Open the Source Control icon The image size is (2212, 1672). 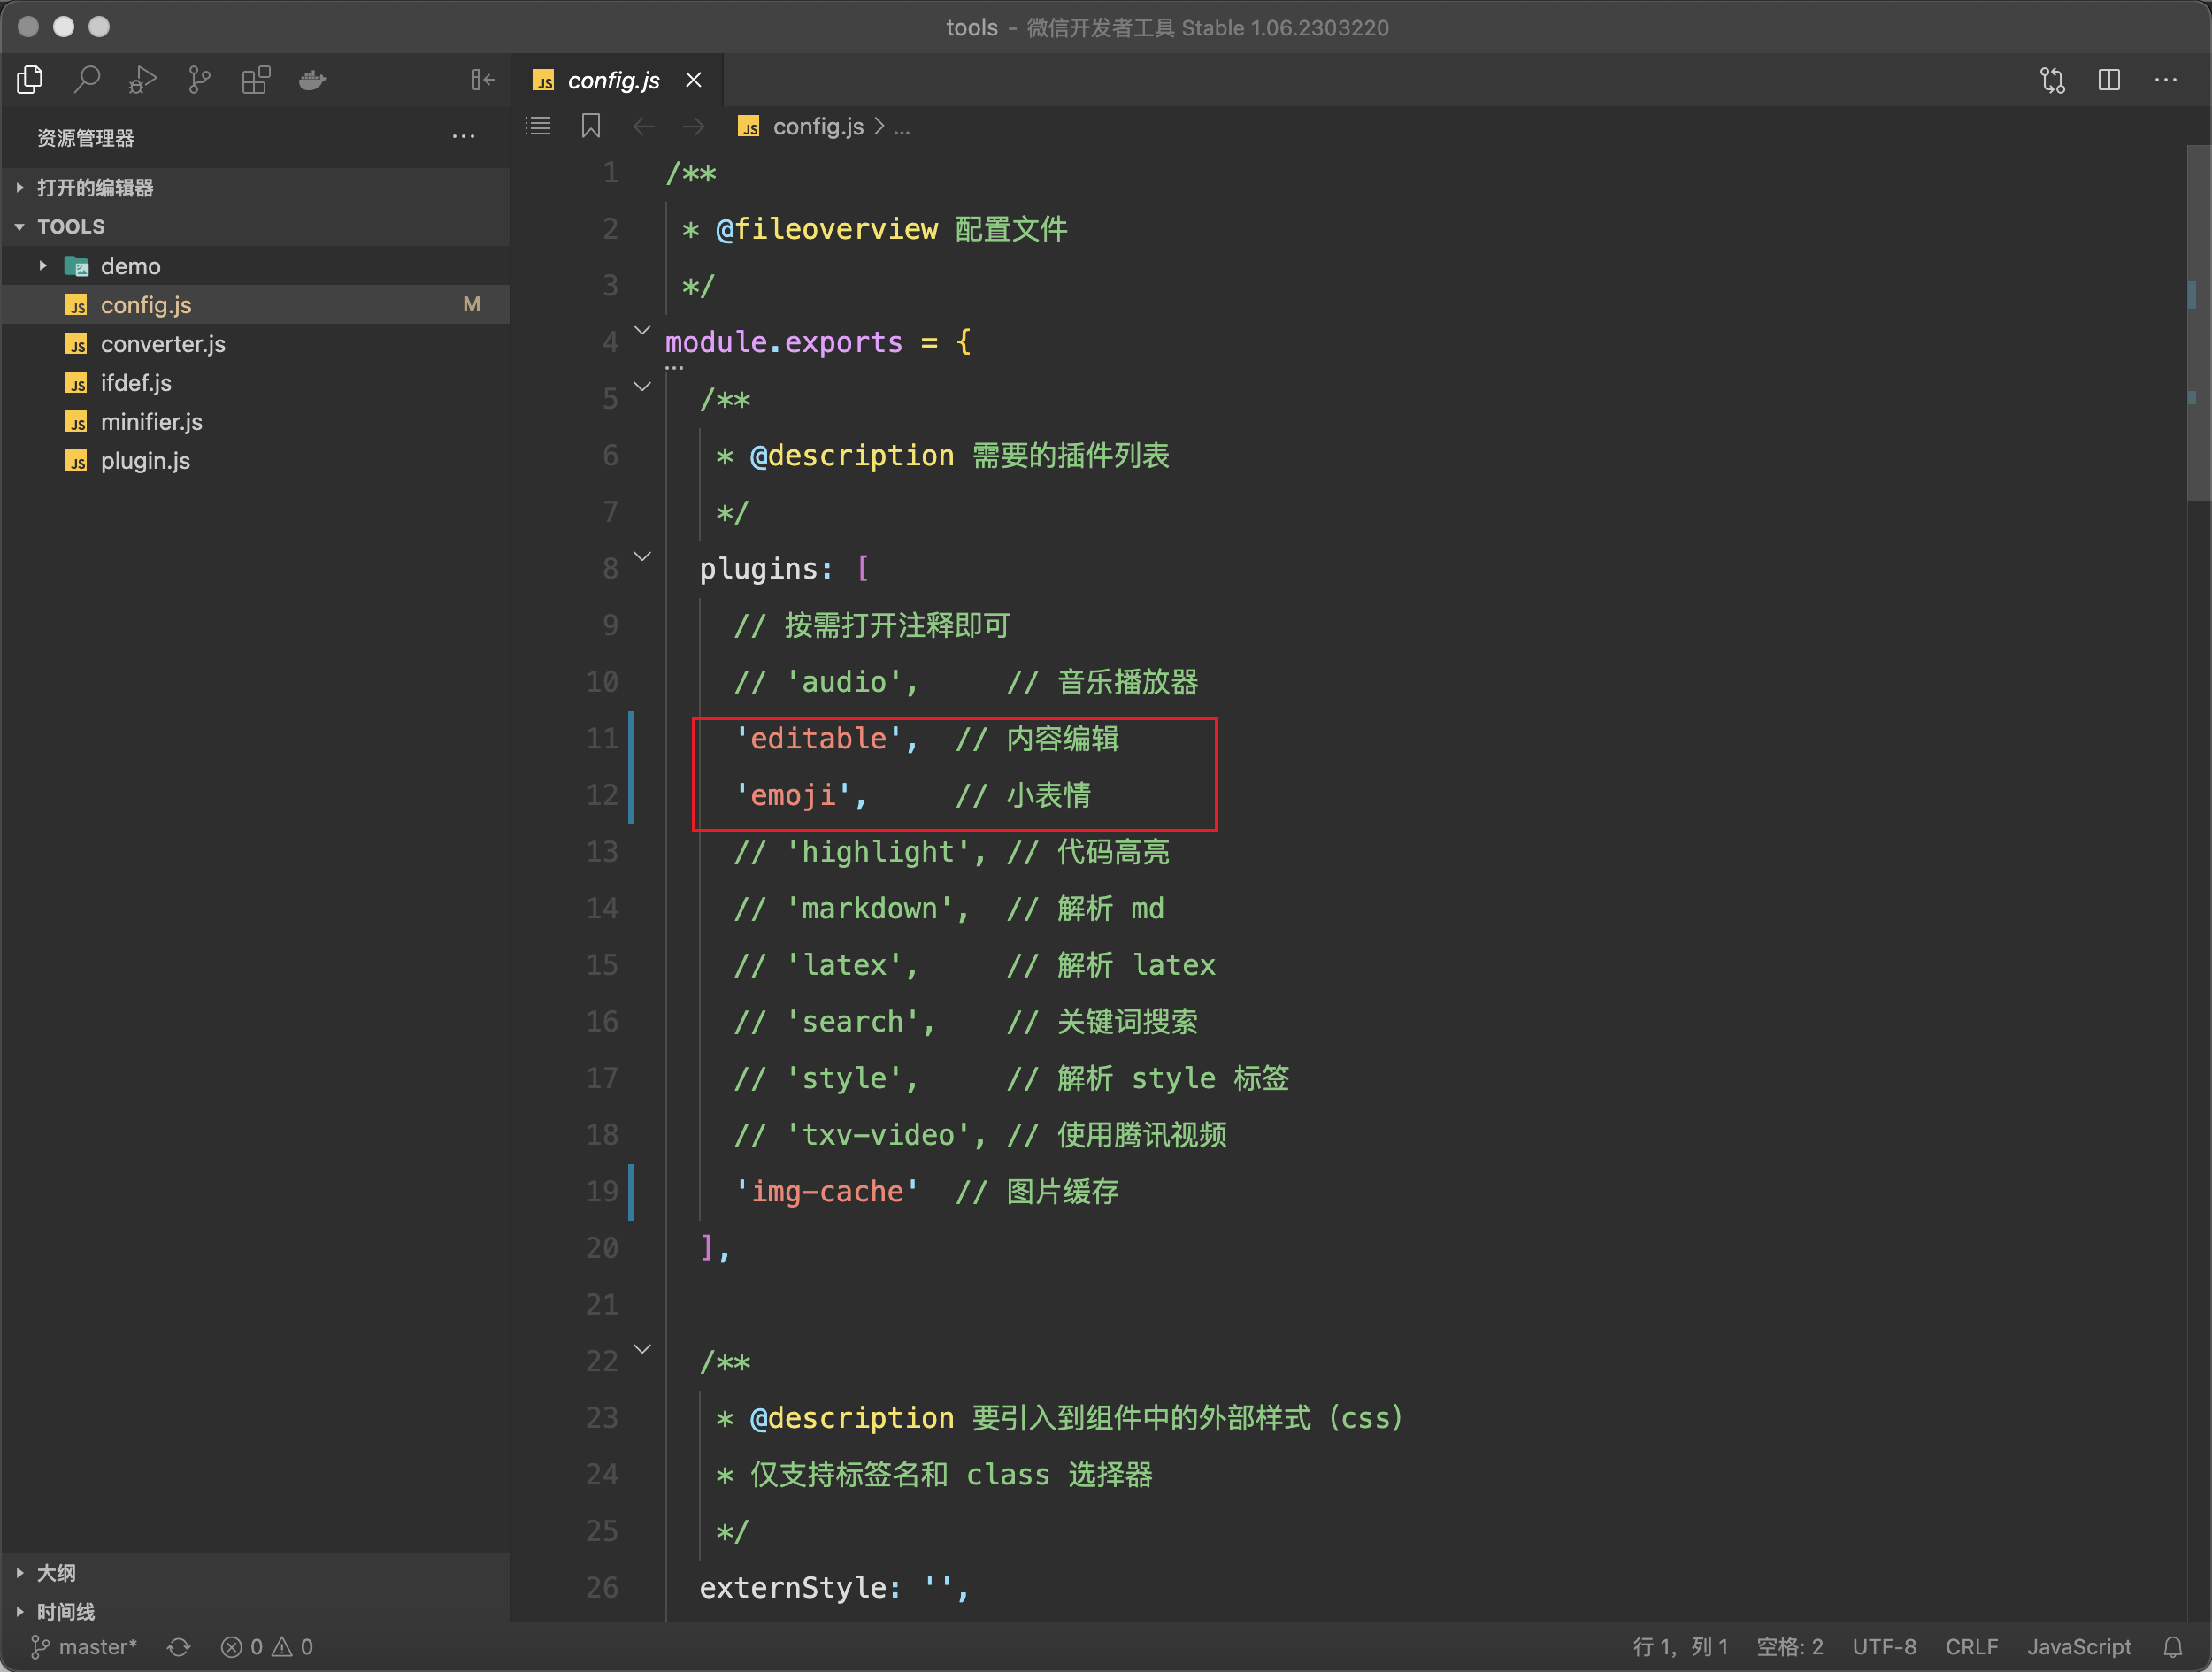200,80
